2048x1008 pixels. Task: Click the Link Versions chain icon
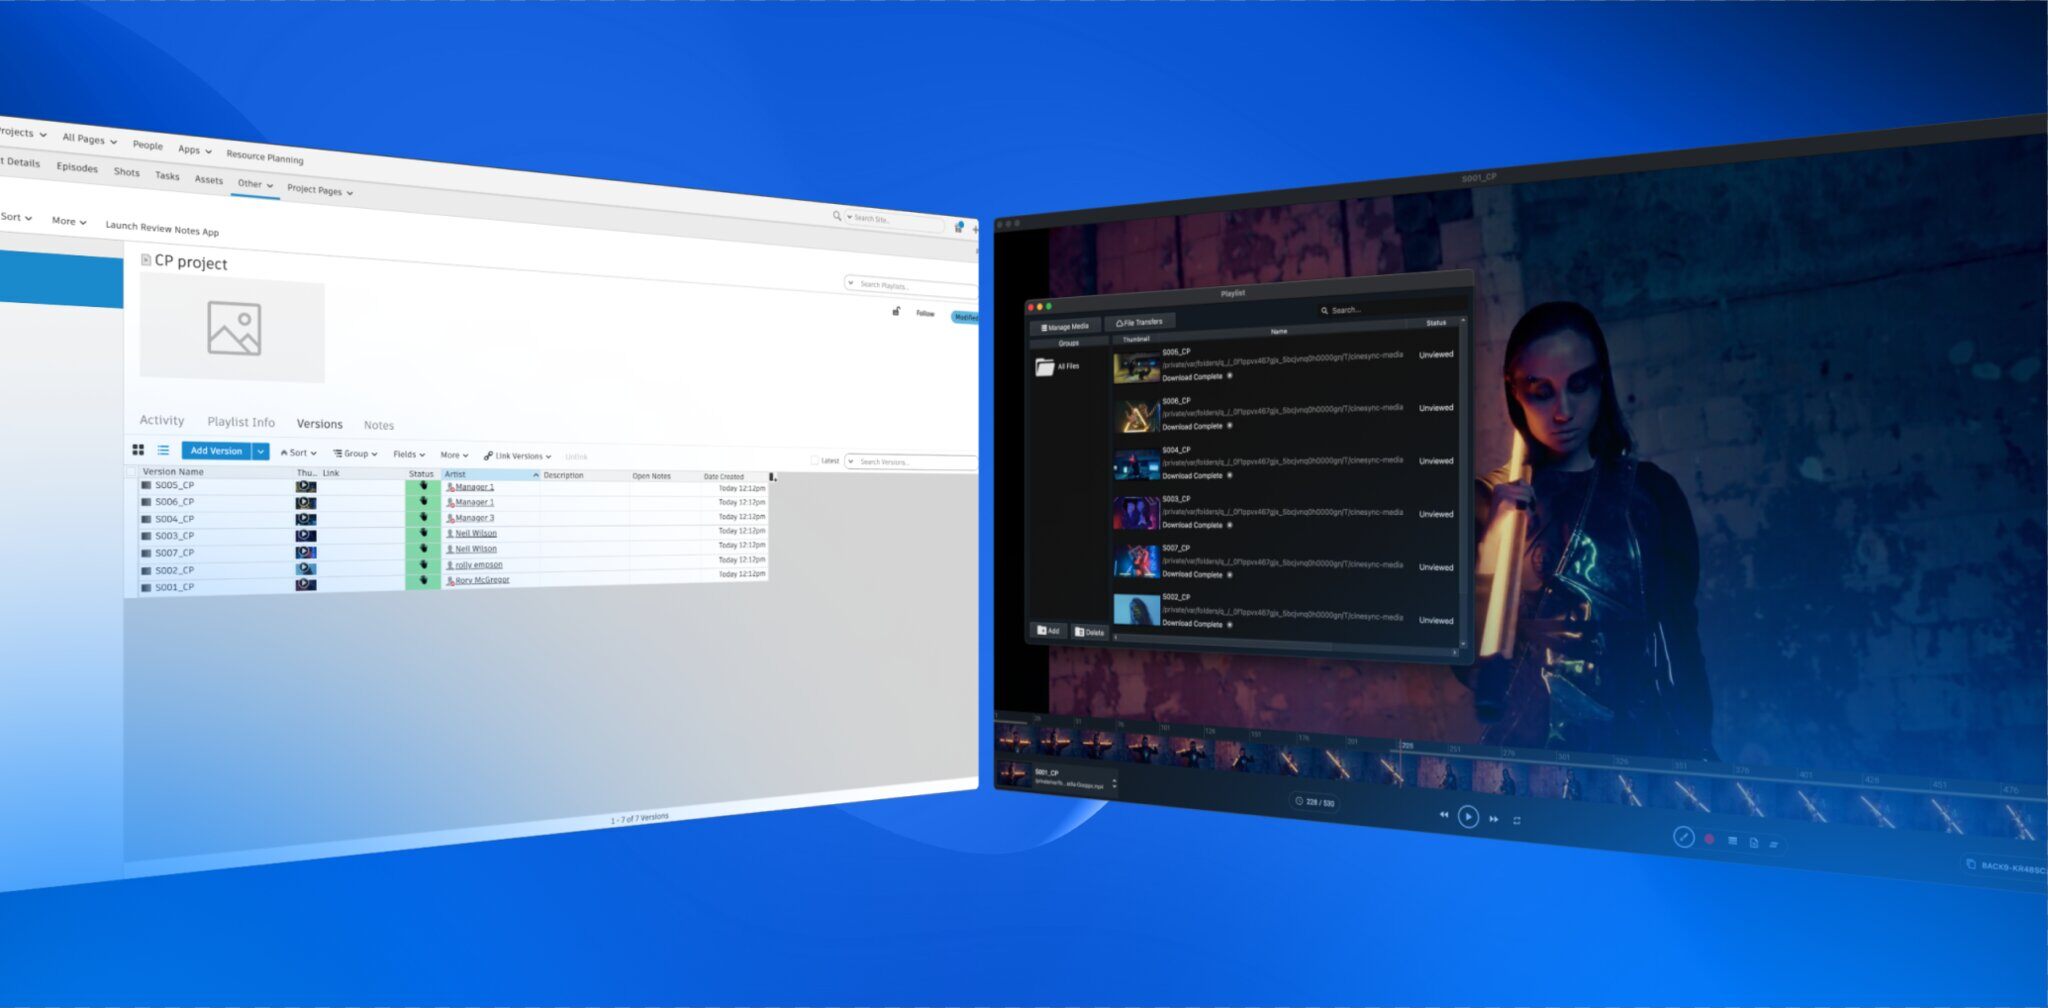[488, 456]
